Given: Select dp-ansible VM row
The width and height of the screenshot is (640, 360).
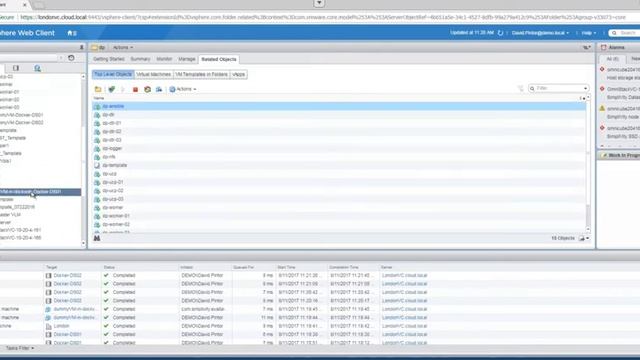Looking at the screenshot, I should click(339, 106).
